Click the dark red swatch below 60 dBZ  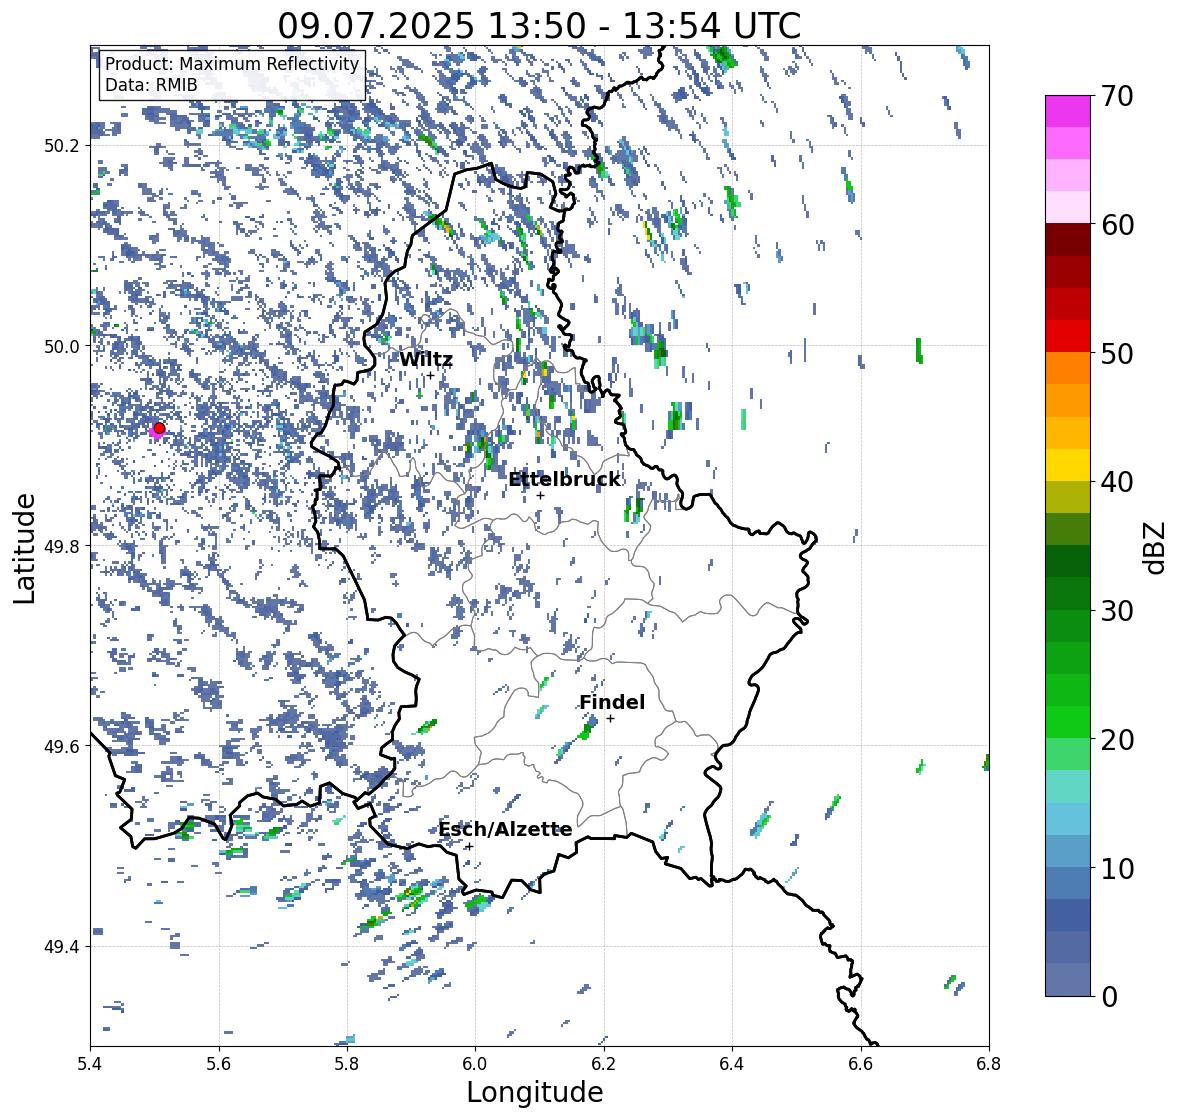(1068, 240)
